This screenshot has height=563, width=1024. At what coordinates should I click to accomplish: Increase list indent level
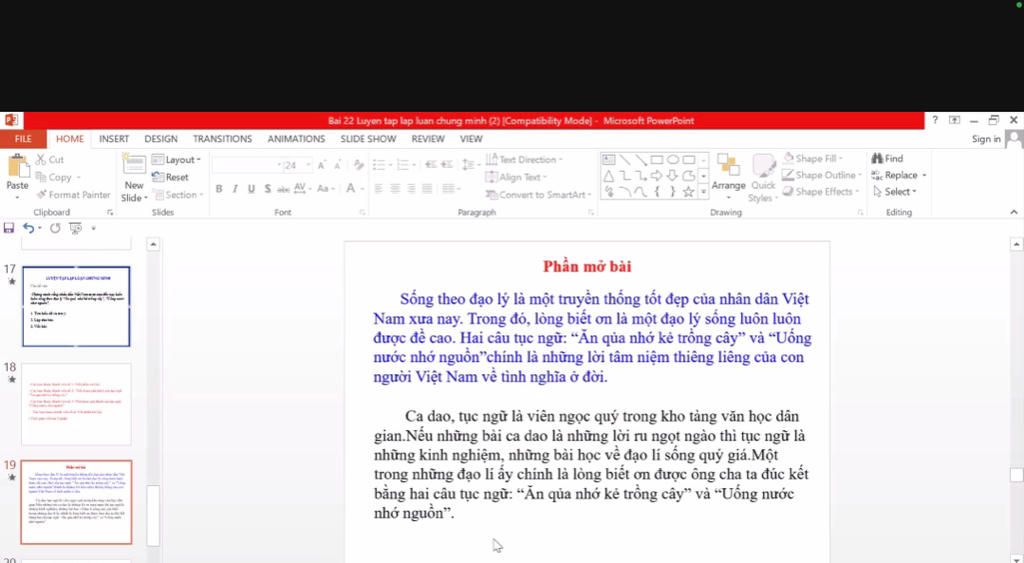point(447,165)
